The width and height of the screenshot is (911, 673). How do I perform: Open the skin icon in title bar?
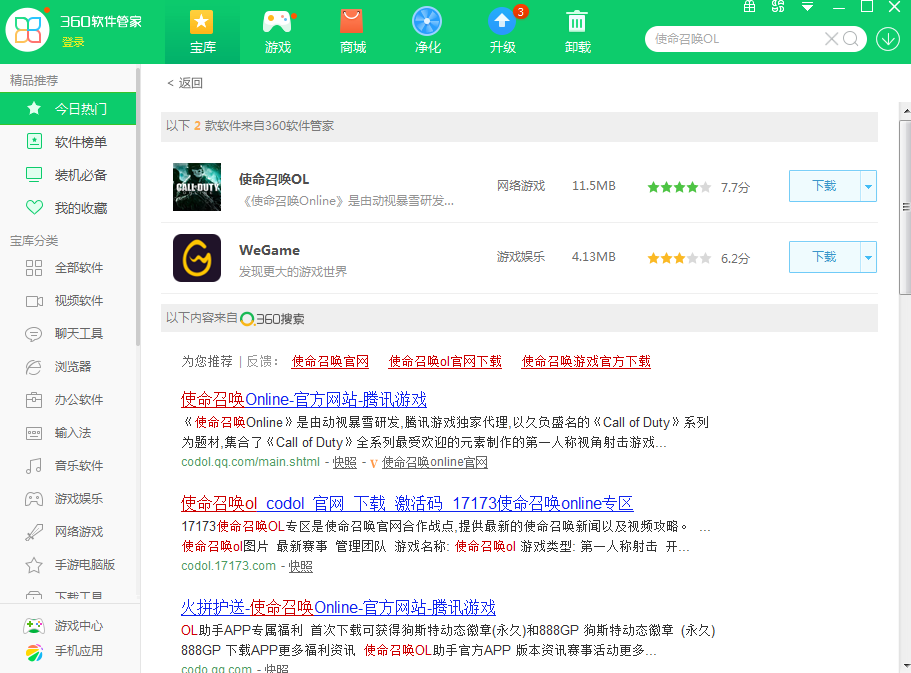[x=778, y=7]
